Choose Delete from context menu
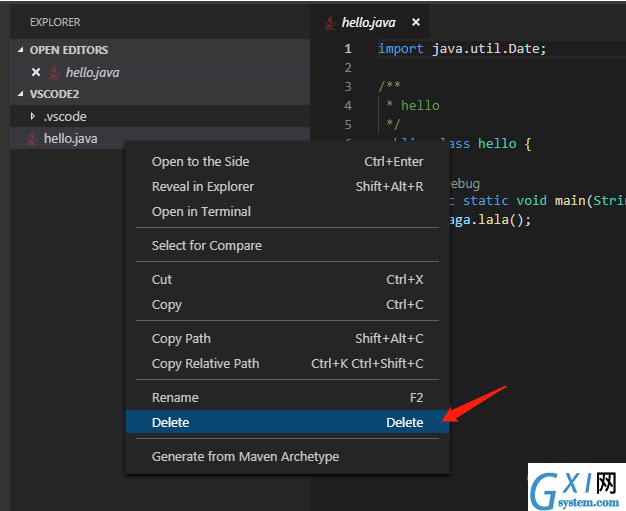626x511 pixels. click(287, 422)
